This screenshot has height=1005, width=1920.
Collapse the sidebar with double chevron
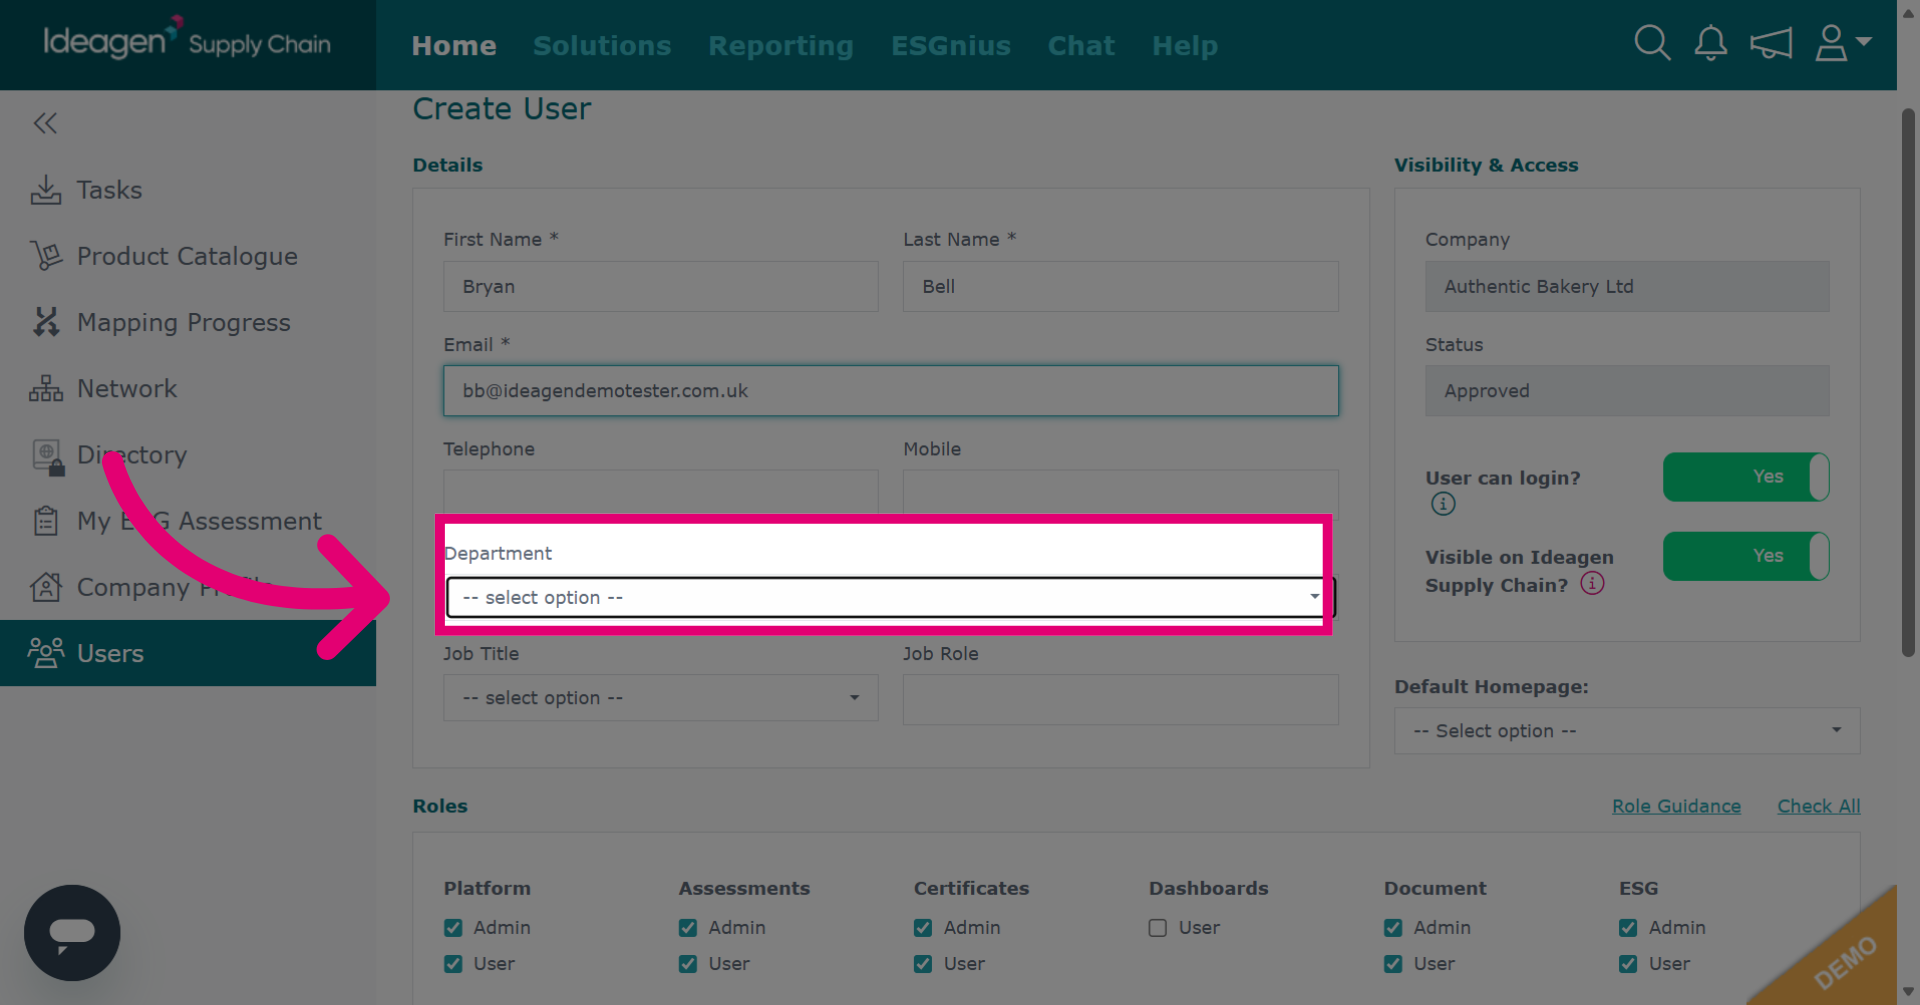coord(45,123)
